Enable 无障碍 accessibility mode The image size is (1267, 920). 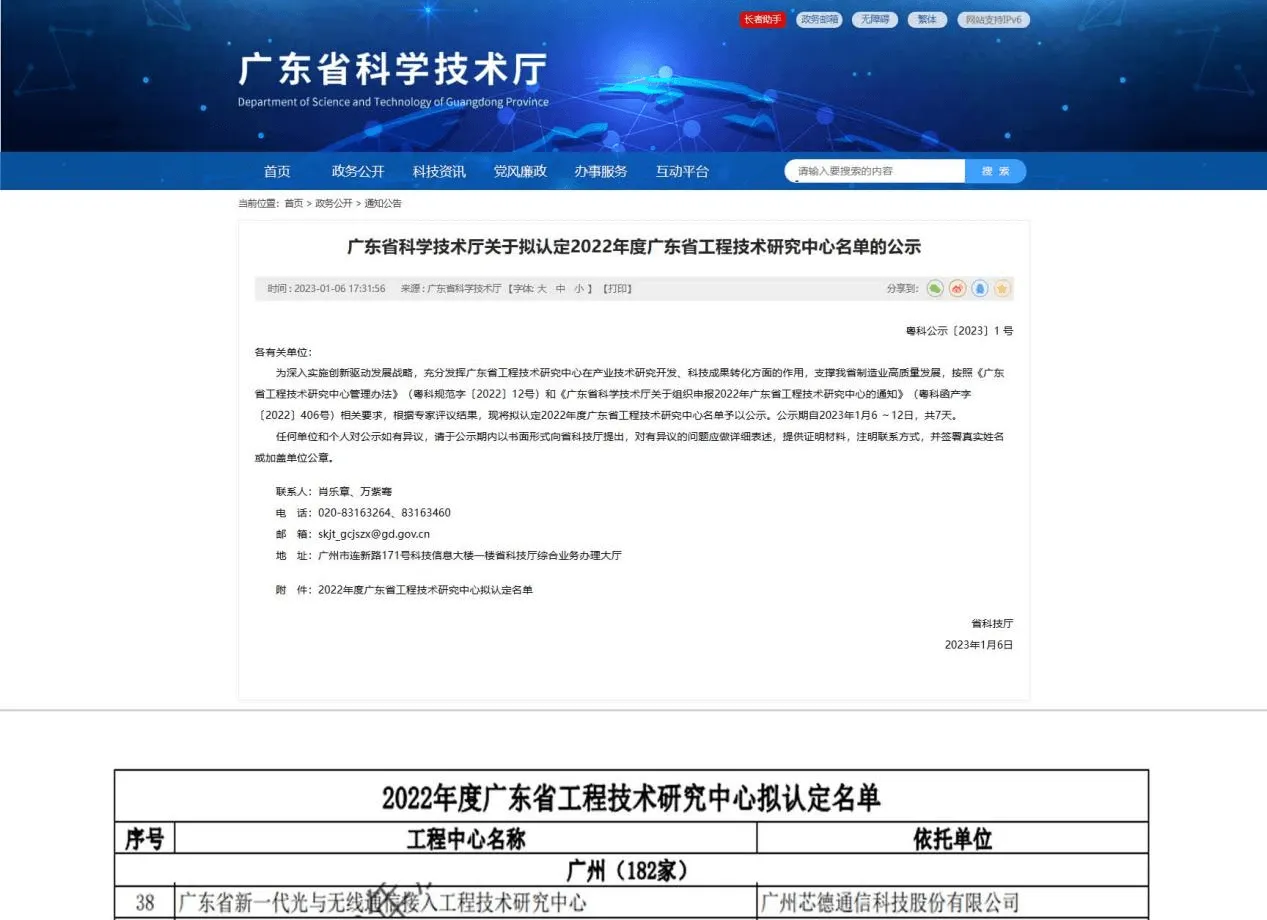875,20
